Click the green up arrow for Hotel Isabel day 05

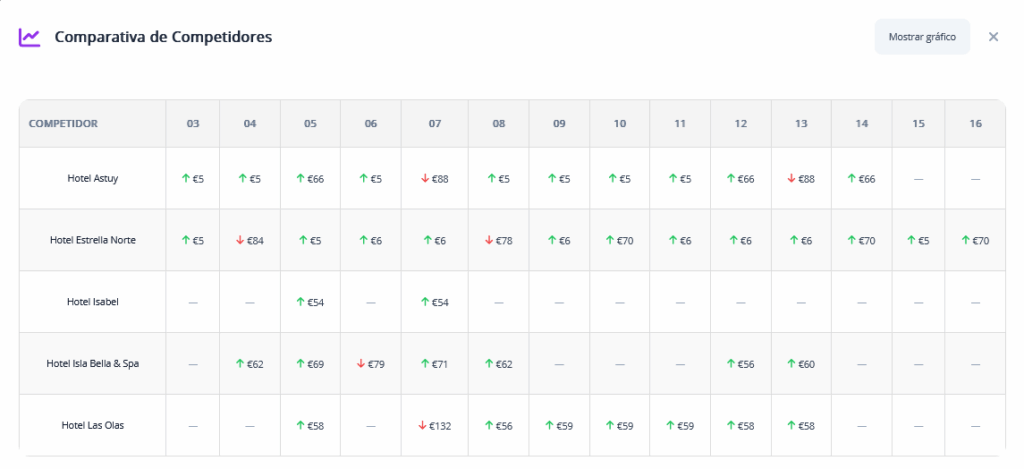[301, 302]
